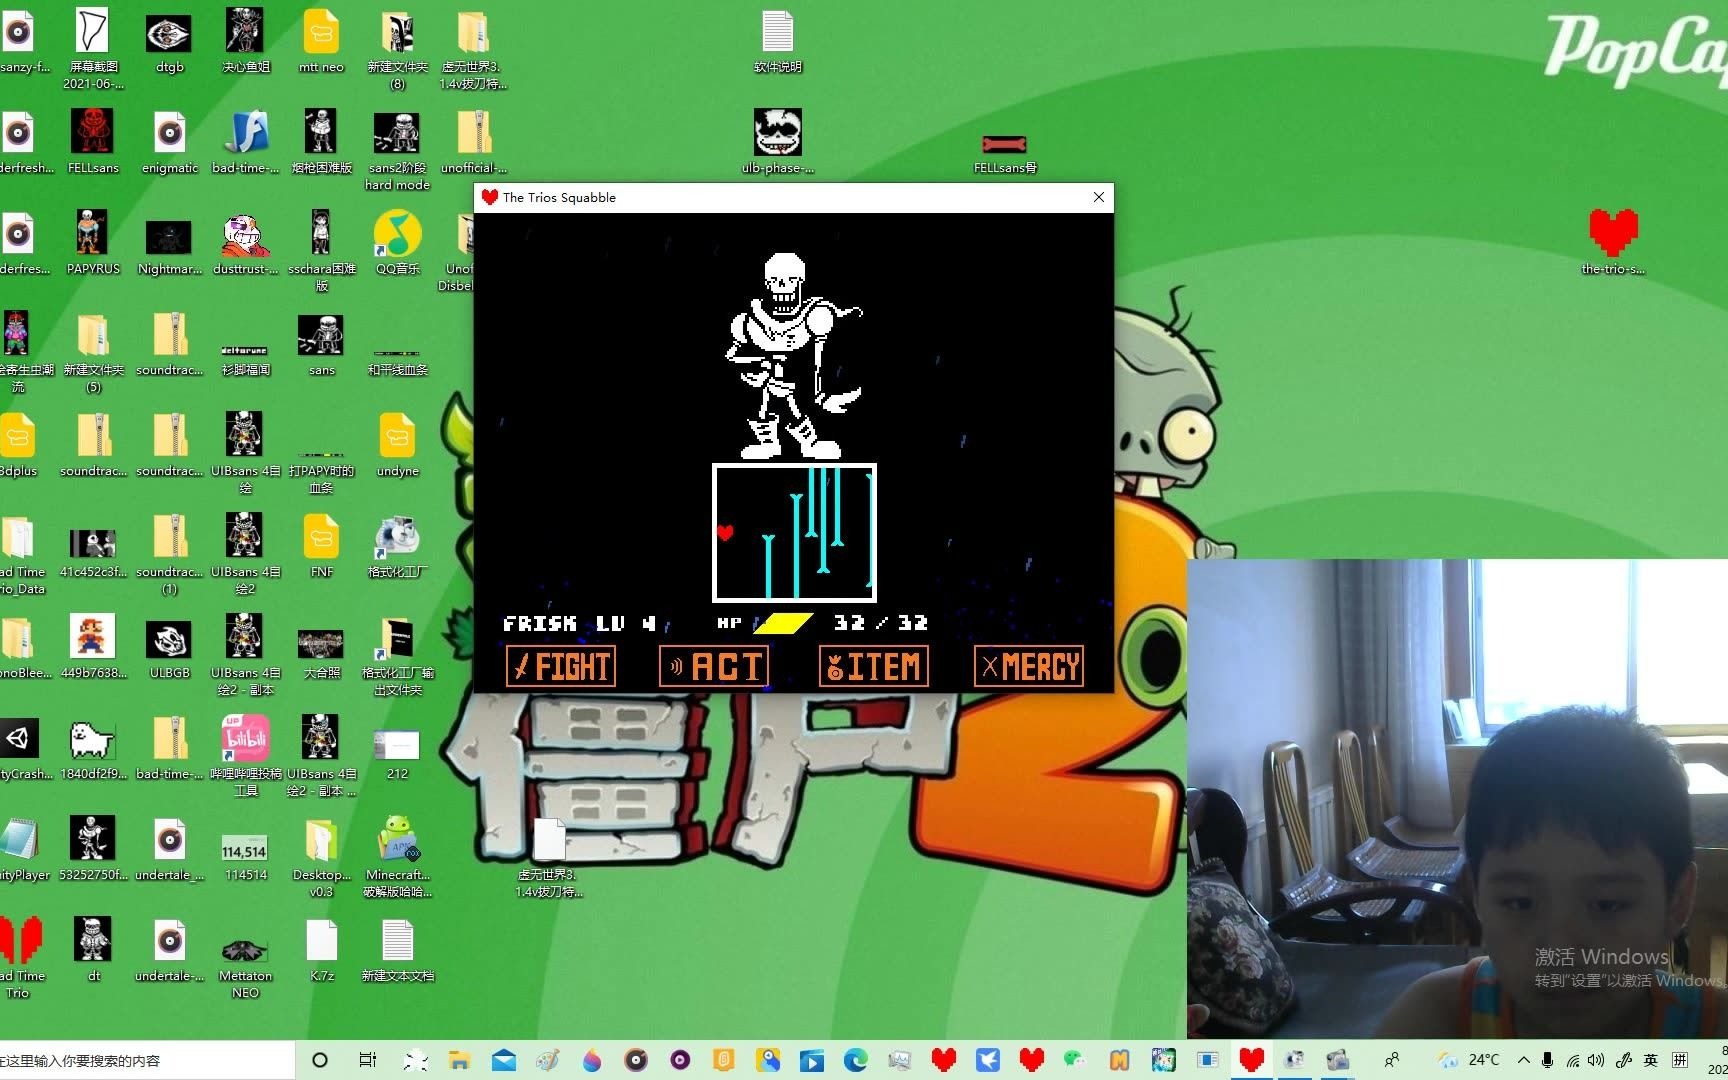Choose the ACT battle option

click(714, 666)
